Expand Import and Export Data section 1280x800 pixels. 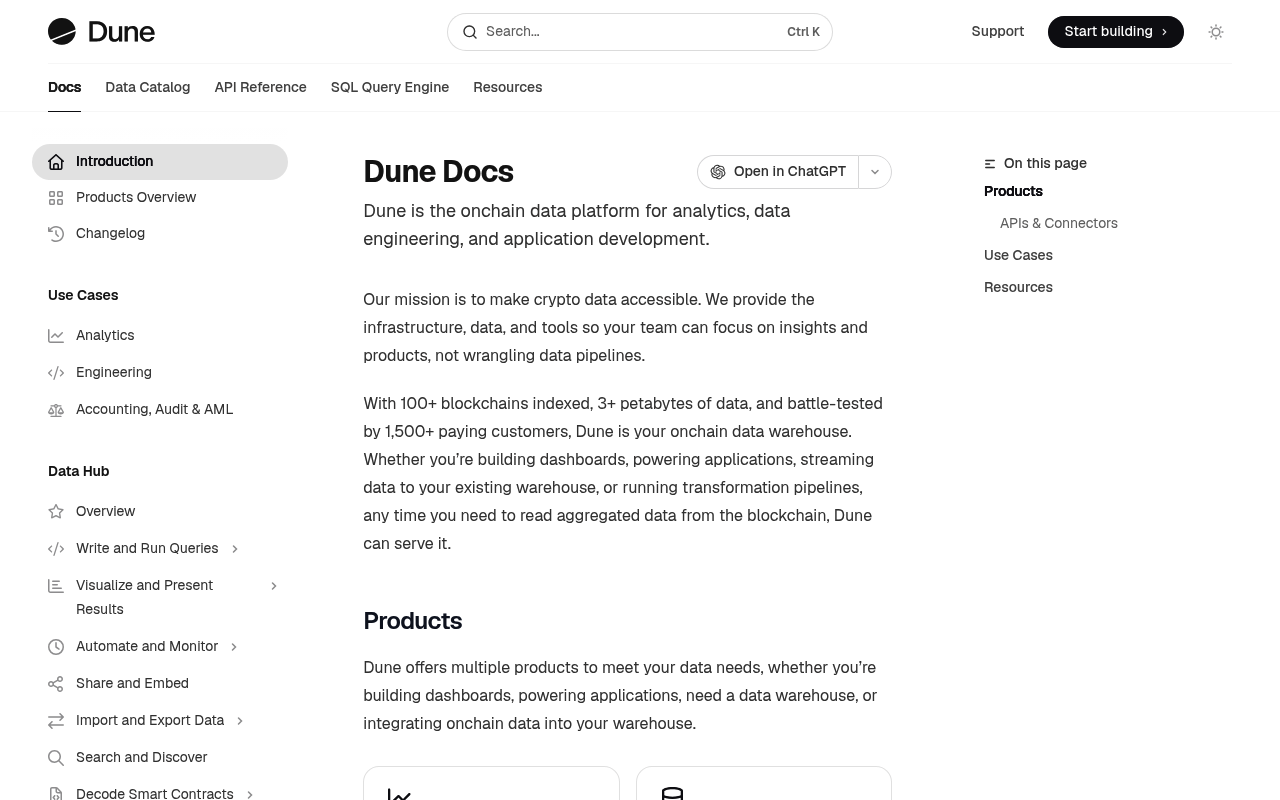[x=240, y=721]
